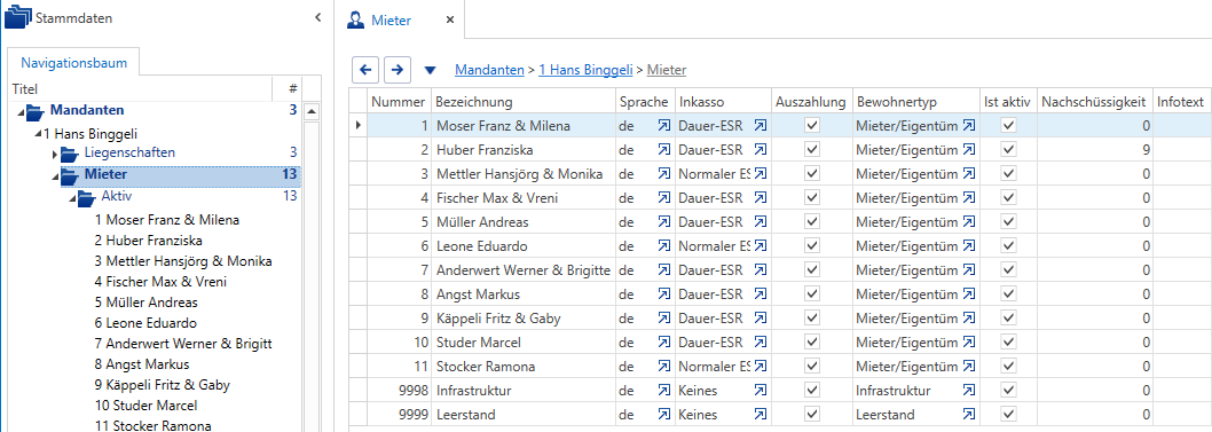Viewport: 1212px width, 432px height.
Task: Open Sprache link icon for Studer Marcel
Action: coord(664,342)
